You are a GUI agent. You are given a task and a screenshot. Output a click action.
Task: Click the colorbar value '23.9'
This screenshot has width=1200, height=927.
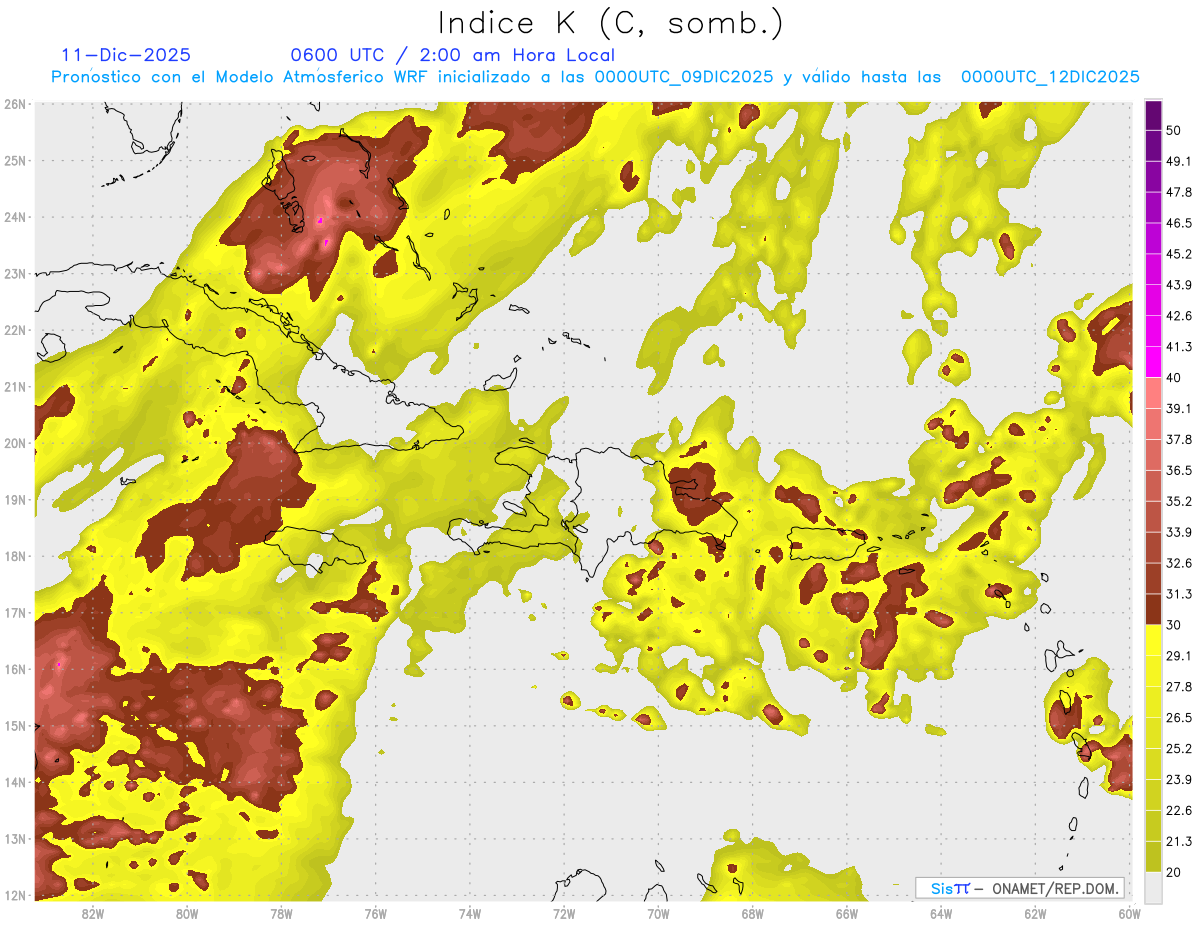pos(1179,780)
